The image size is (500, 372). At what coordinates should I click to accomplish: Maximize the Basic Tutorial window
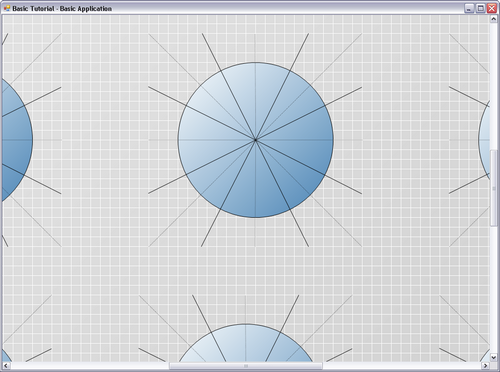coord(480,8)
